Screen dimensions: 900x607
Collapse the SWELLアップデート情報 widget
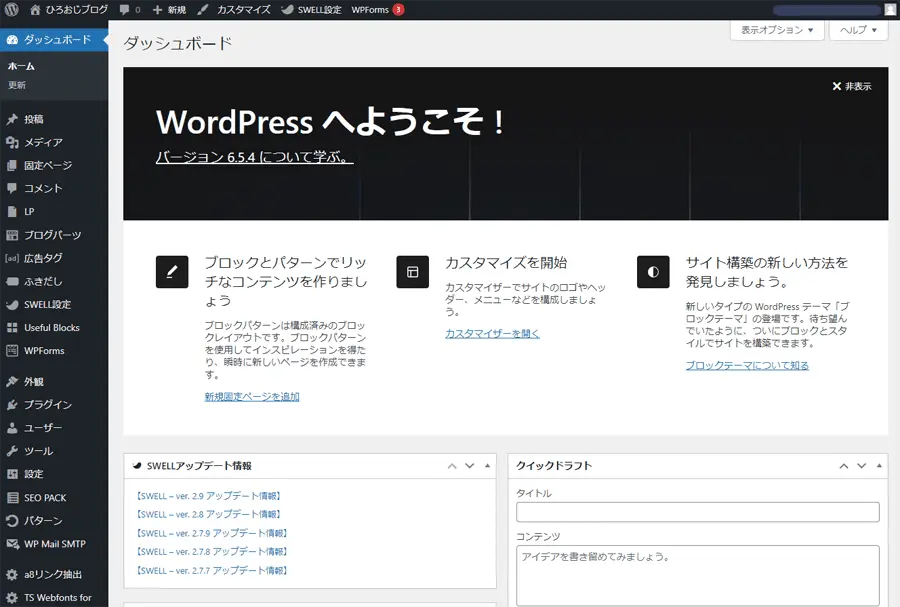click(488, 466)
